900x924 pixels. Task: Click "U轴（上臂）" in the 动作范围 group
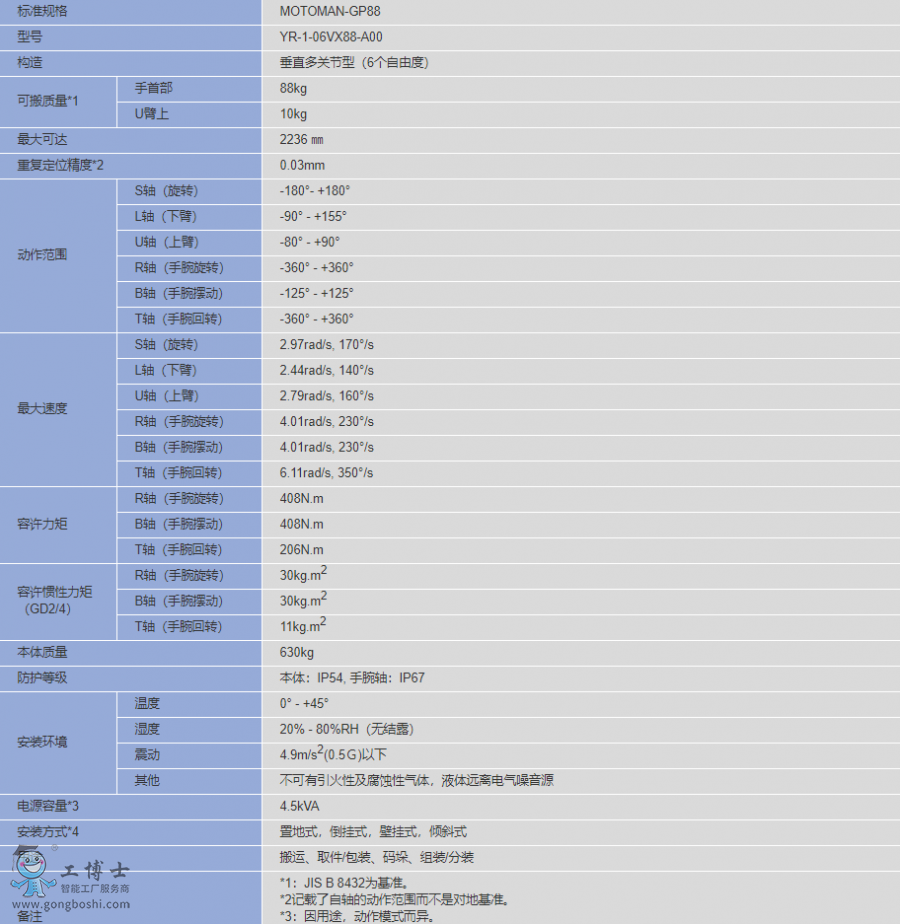point(167,242)
